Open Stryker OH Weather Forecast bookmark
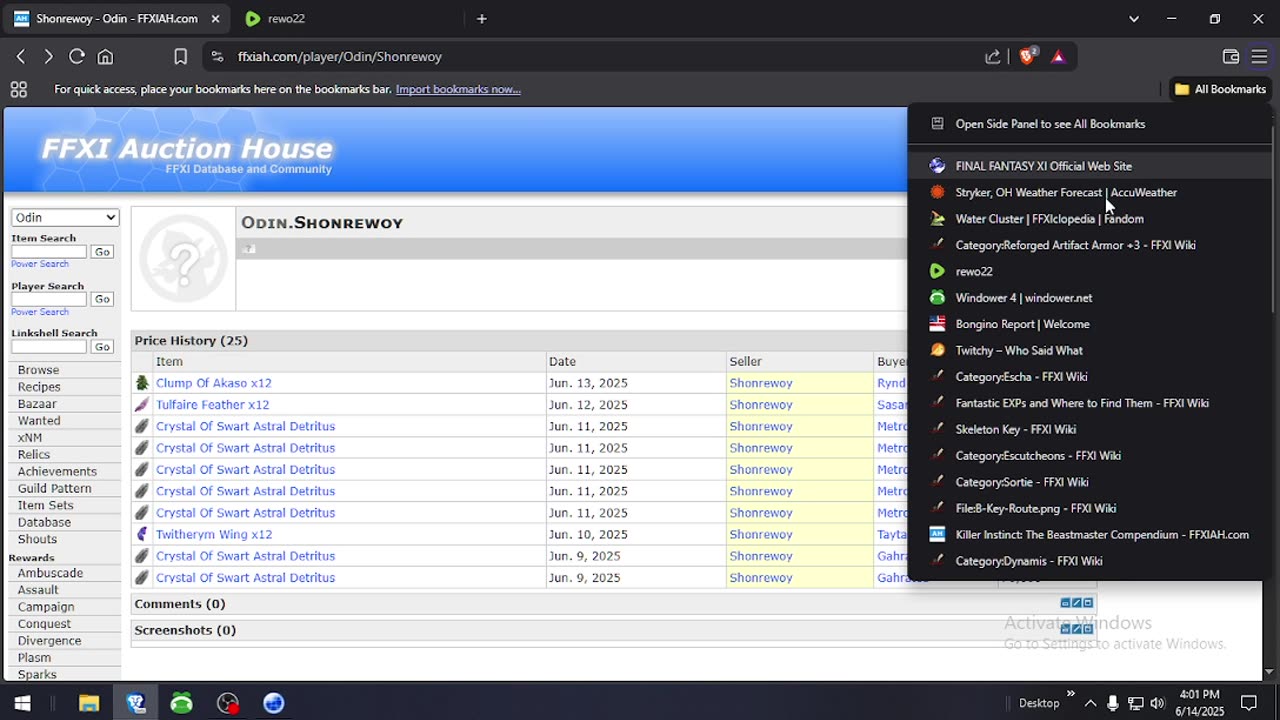1280x720 pixels. coord(1090,192)
